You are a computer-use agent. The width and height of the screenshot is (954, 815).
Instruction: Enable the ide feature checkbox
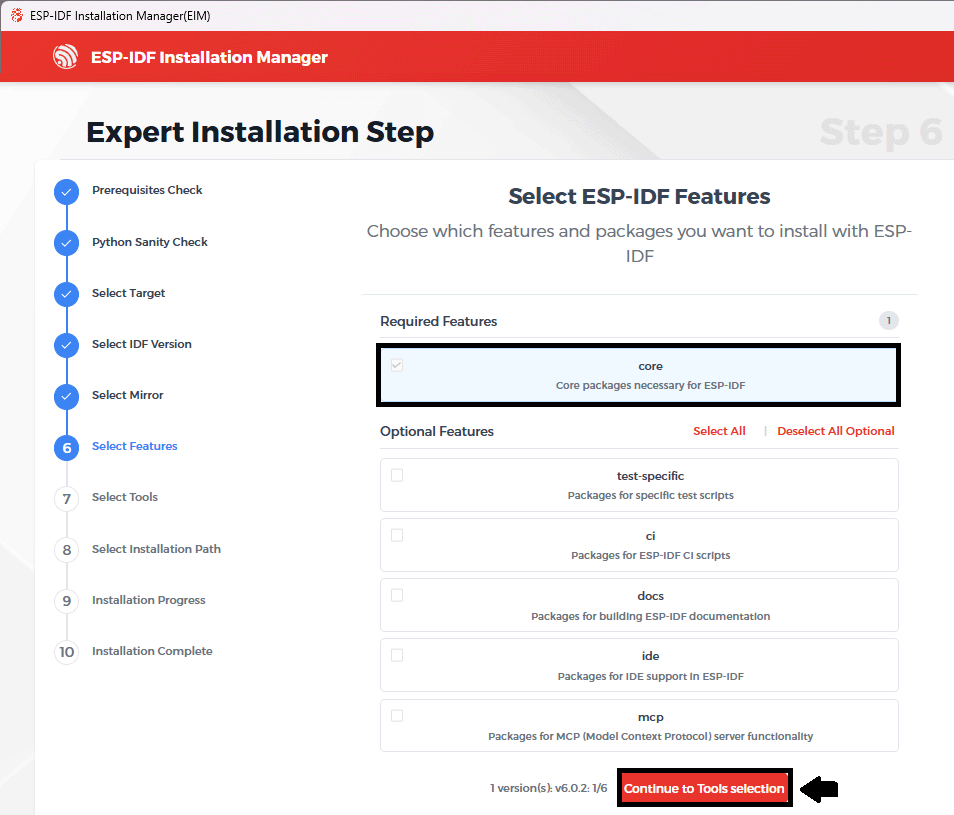click(x=397, y=655)
